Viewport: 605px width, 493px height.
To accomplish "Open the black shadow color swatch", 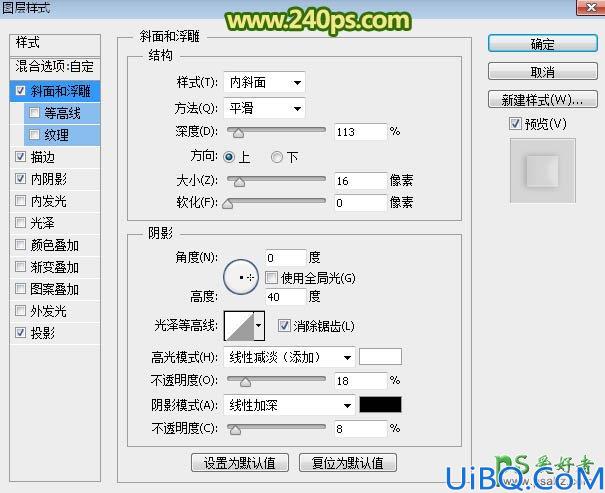I will click(380, 404).
